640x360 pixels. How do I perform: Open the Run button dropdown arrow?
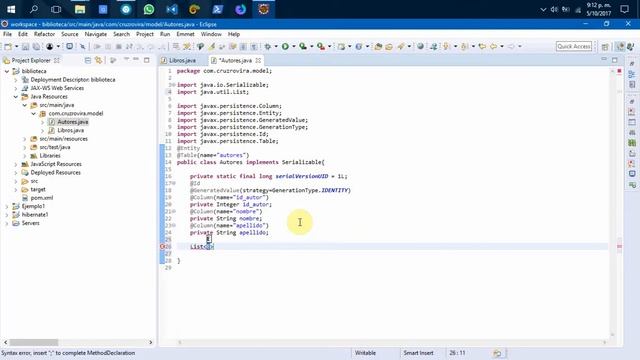[293, 47]
